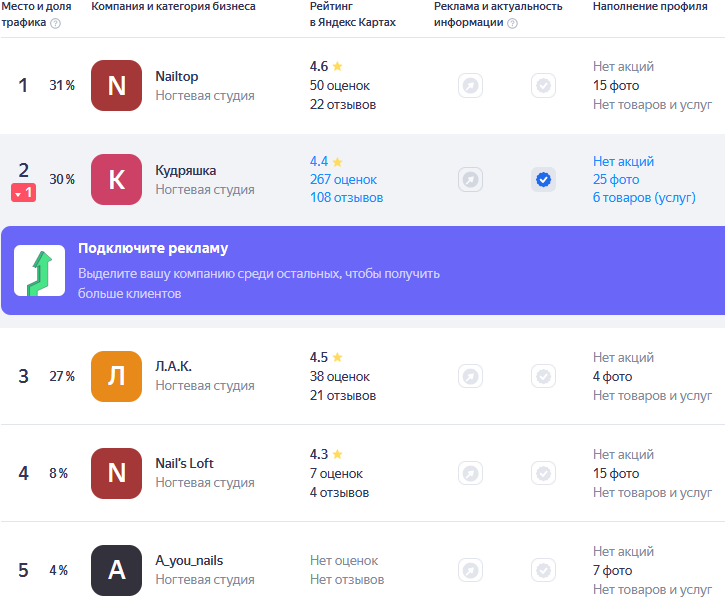Click the '15 фото' text in Nailtop row

tap(616, 86)
